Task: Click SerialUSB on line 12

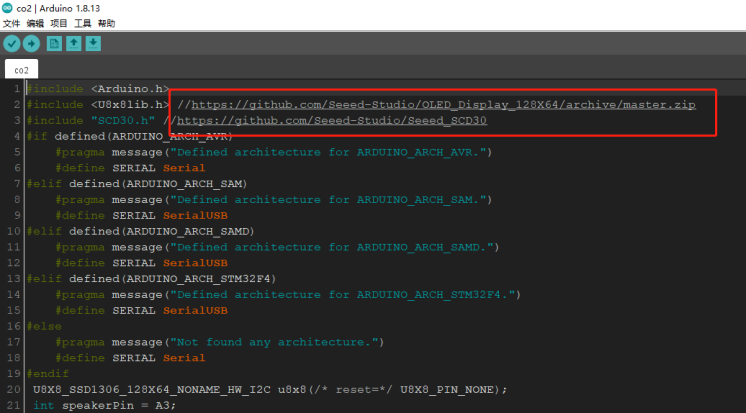Action: pyautogui.click(x=195, y=263)
